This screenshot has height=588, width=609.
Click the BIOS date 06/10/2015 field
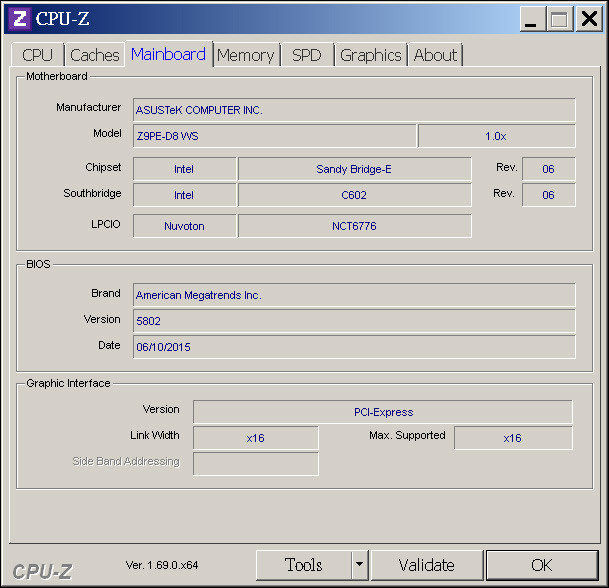click(x=354, y=347)
